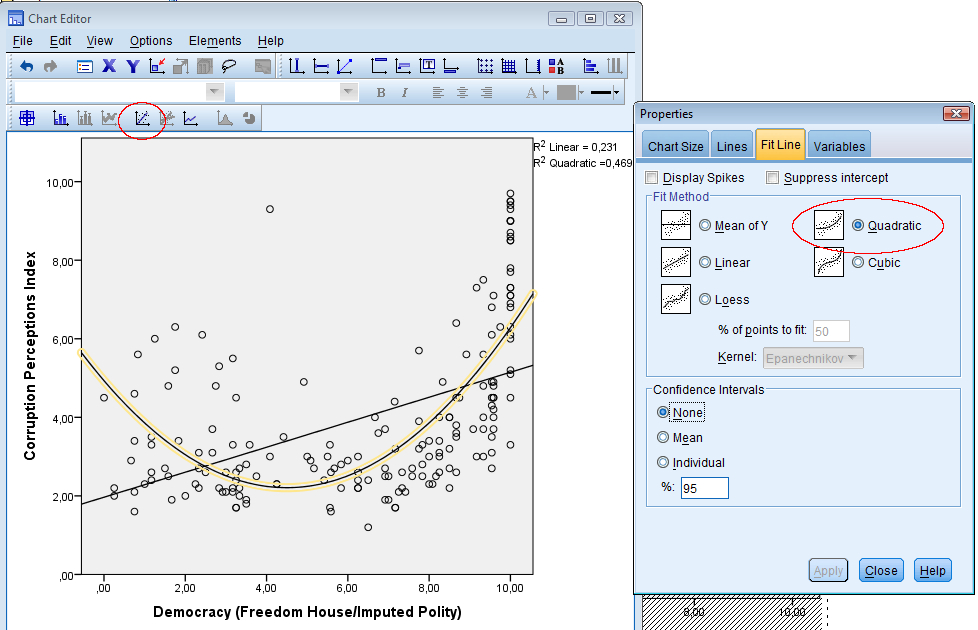Image resolution: width=978 pixels, height=630 pixels.
Task: Select the X axis icon
Action: pos(109,67)
